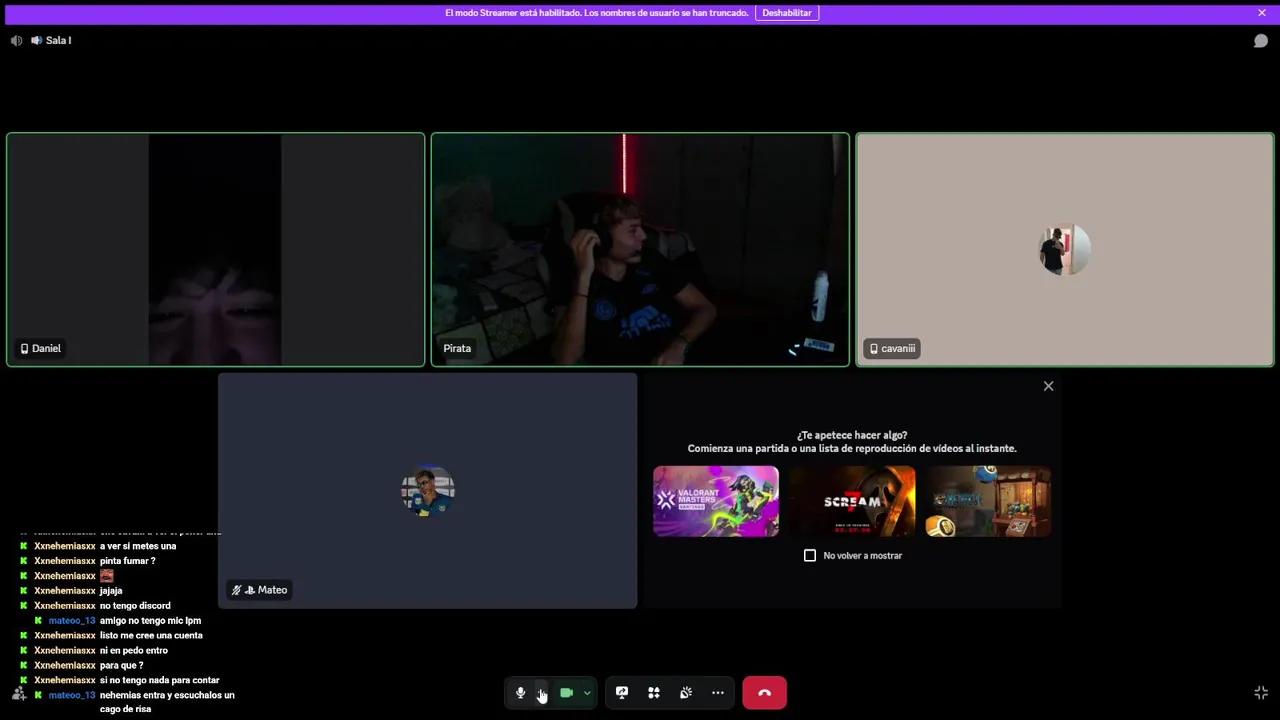Image resolution: width=1280 pixels, height=720 pixels.
Task: Click the phone icon on Daniel's label
Action: 24,349
